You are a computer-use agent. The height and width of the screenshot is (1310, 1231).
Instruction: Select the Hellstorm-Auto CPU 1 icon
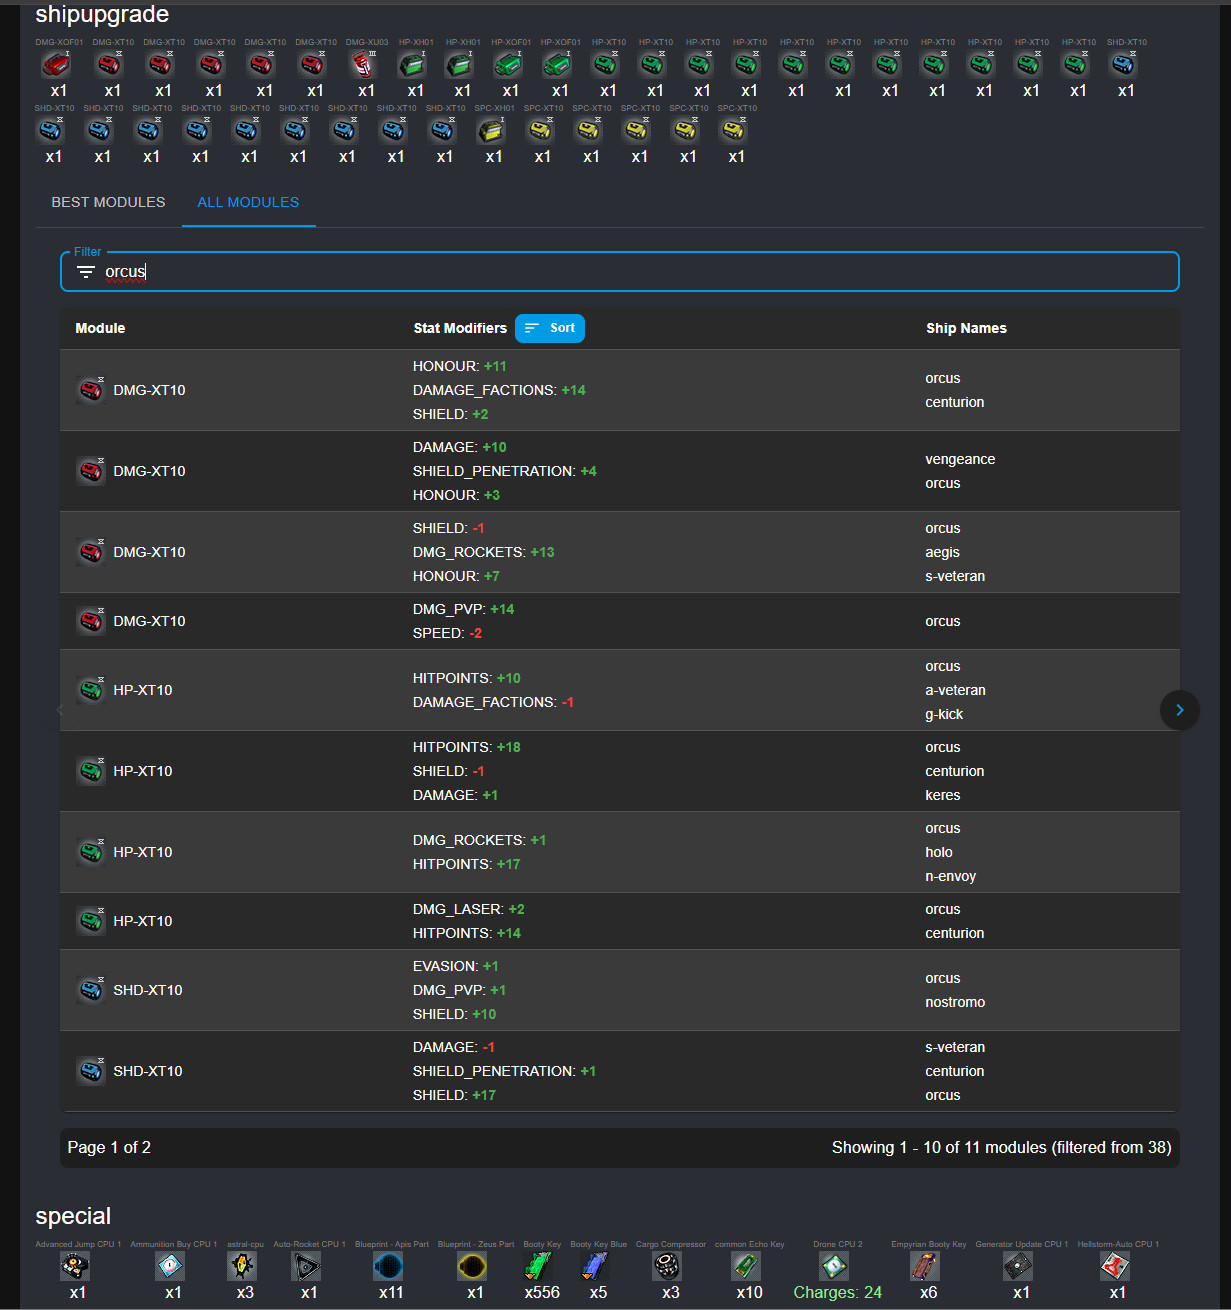(x=1115, y=1266)
